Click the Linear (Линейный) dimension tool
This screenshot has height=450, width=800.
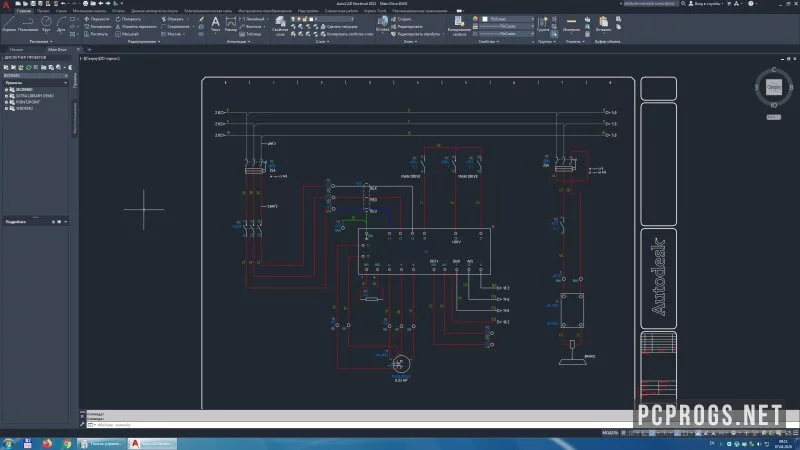[x=252, y=19]
